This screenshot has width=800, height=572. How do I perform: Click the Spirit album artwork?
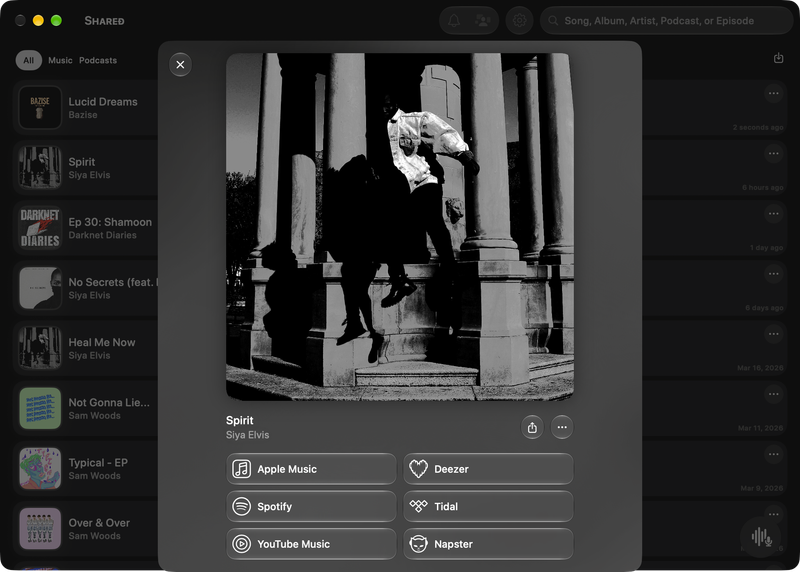[x=399, y=227]
